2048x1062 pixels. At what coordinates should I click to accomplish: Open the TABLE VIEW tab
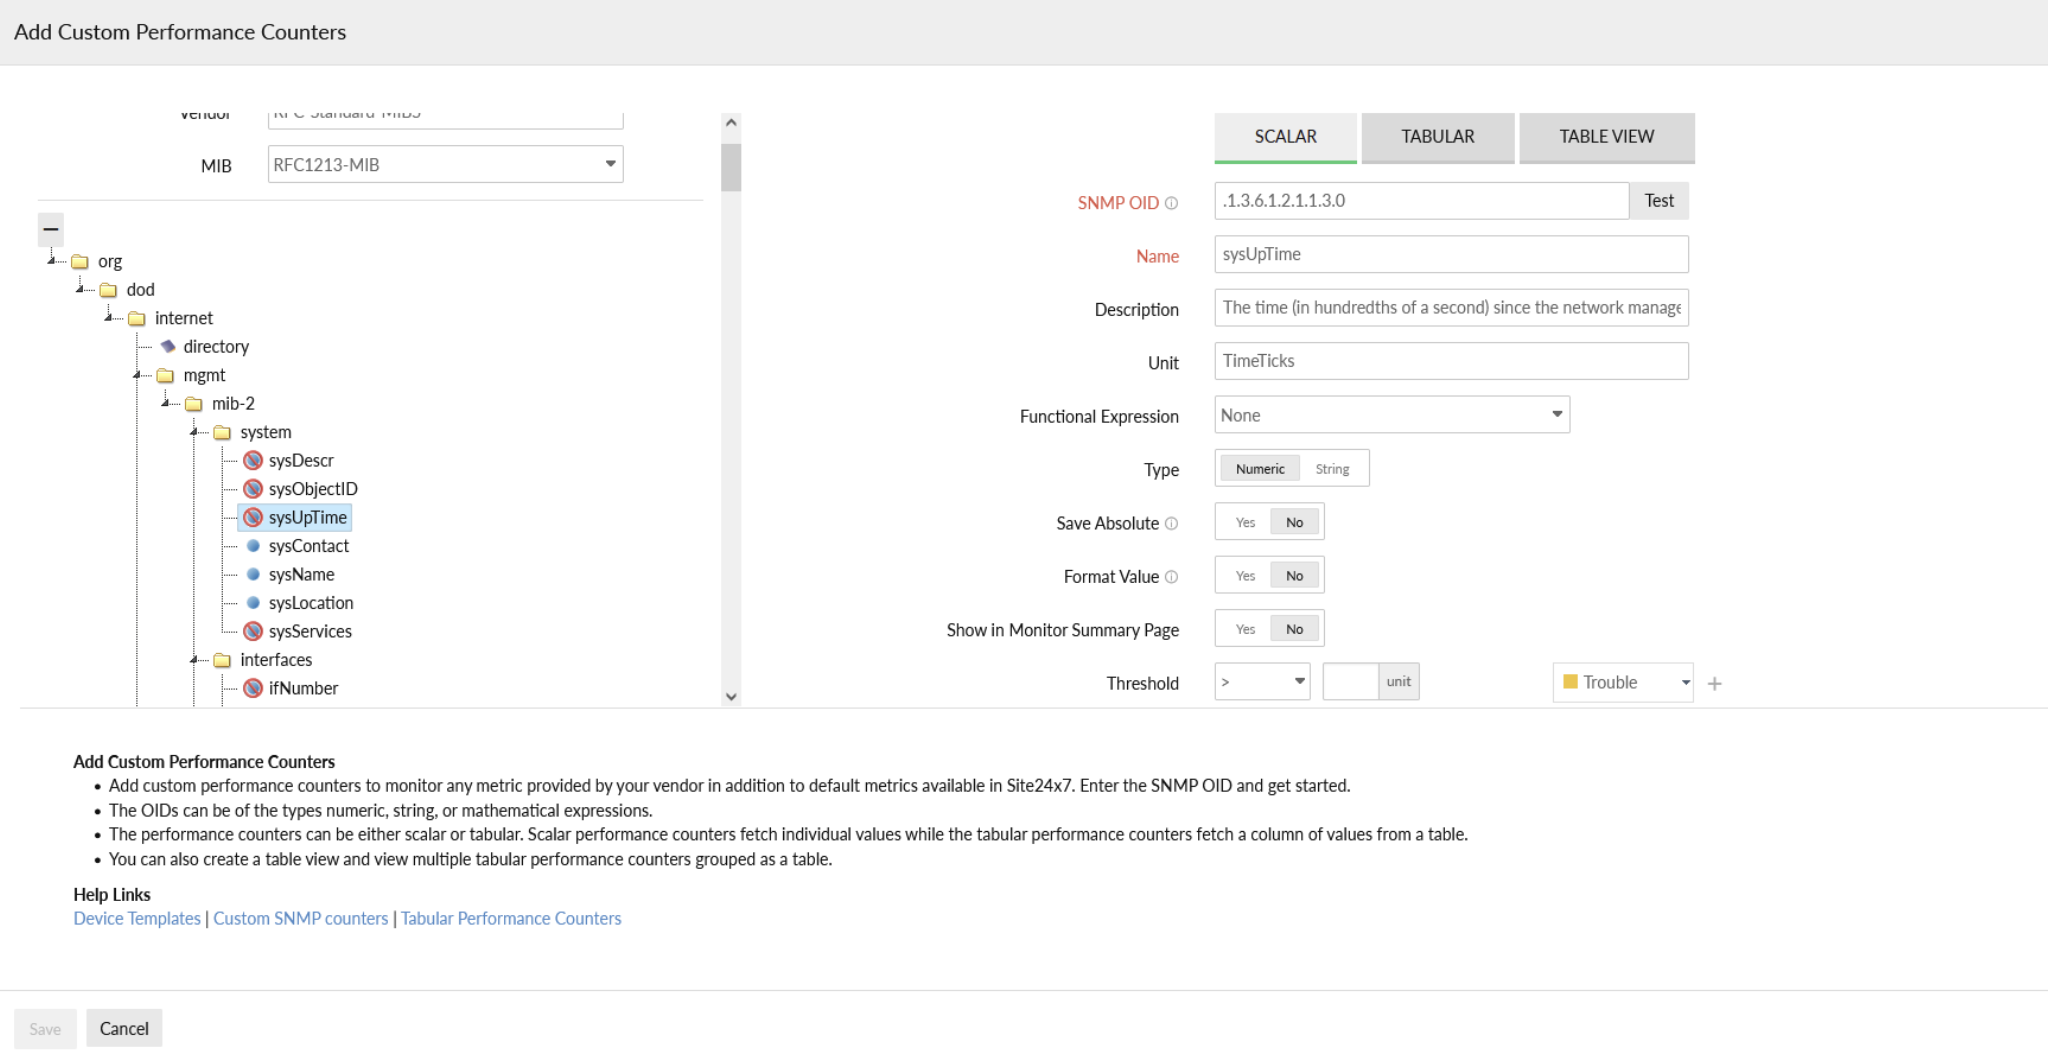tap(1606, 137)
